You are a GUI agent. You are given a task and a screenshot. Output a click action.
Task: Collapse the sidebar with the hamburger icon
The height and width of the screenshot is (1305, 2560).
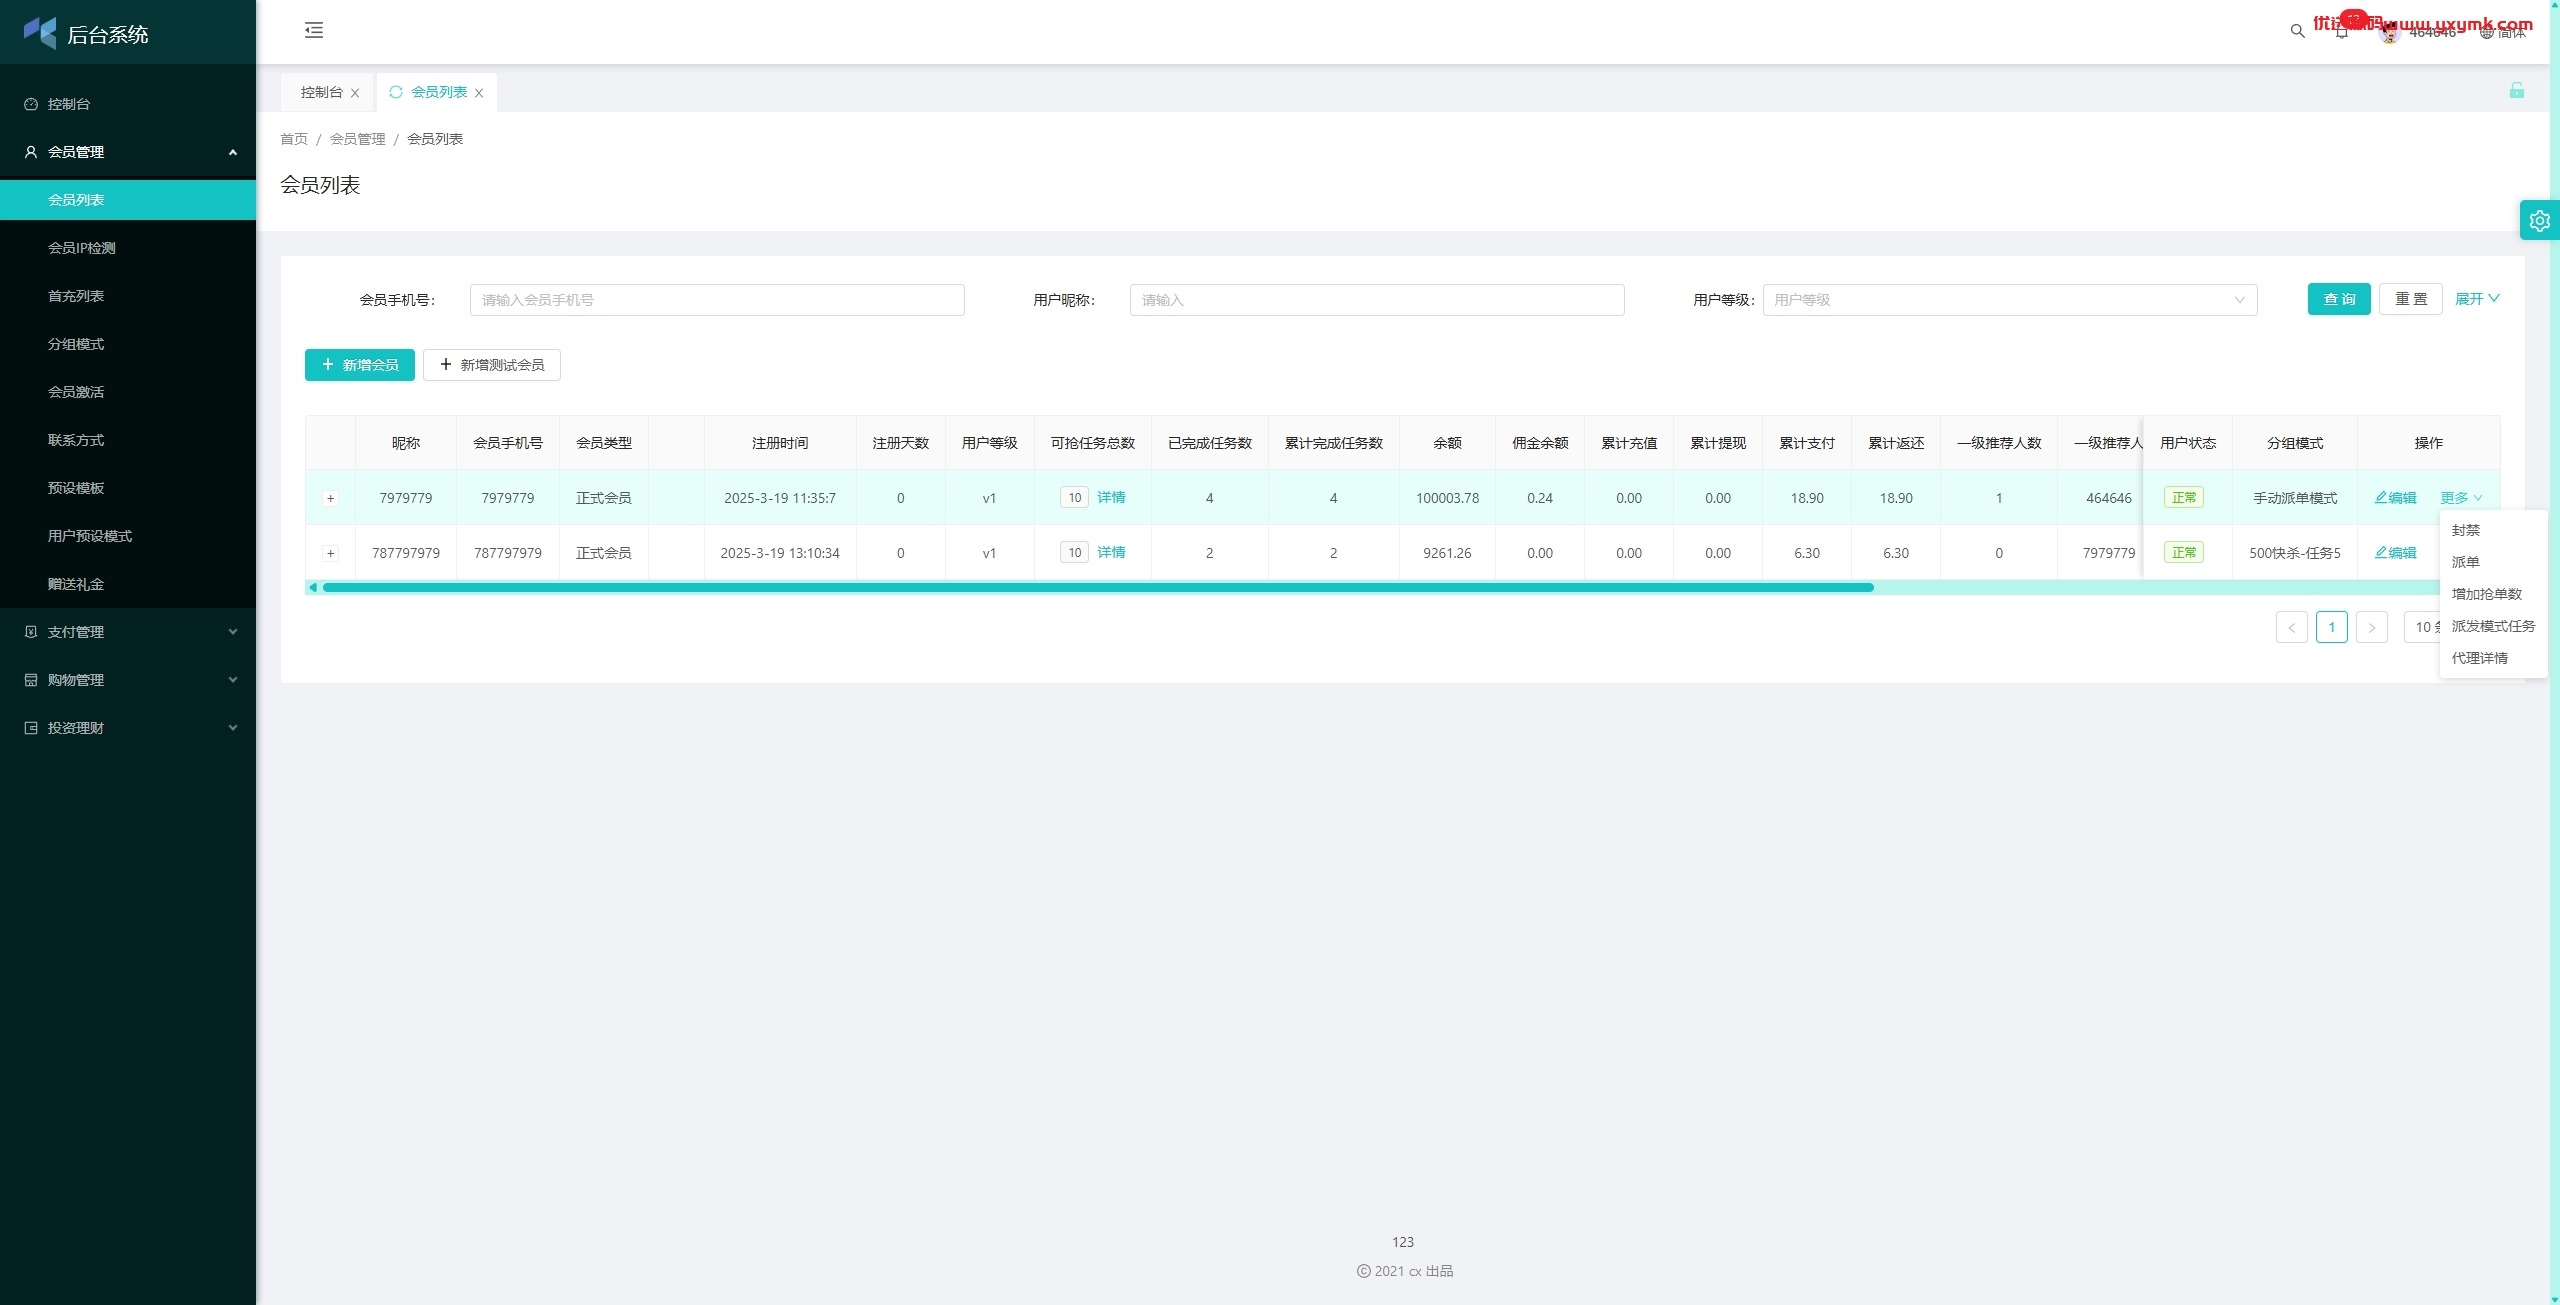point(314,30)
